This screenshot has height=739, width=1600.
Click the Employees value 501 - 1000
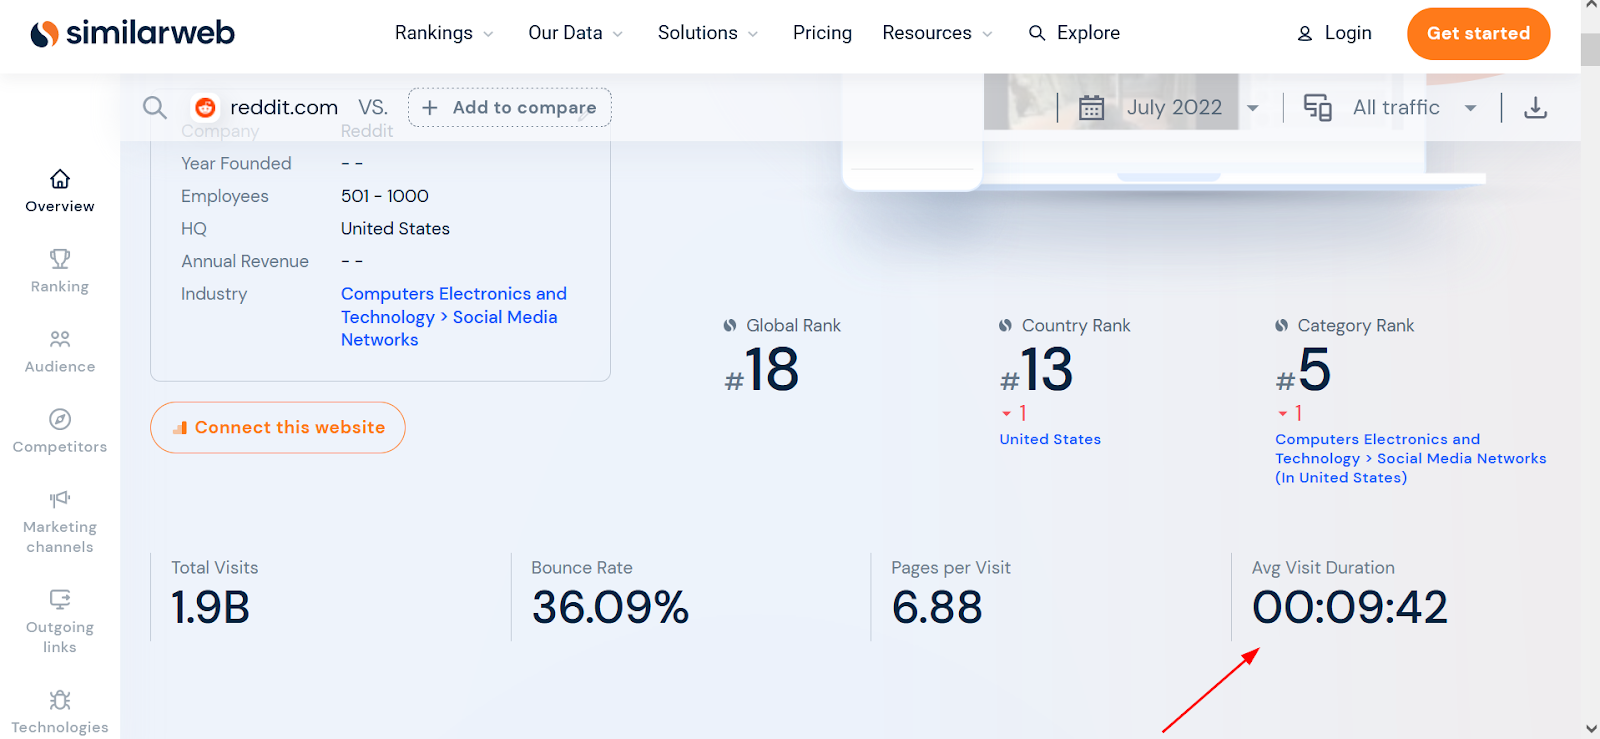pyautogui.click(x=385, y=196)
